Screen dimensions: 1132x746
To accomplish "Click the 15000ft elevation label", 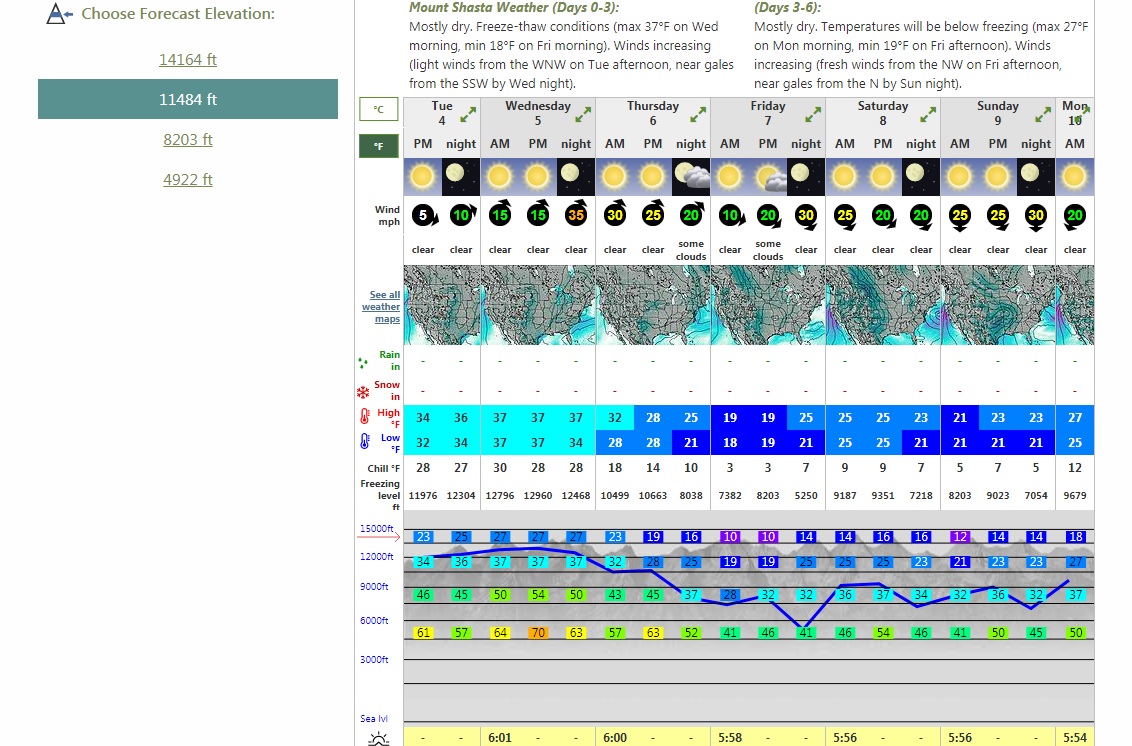I will click(375, 529).
